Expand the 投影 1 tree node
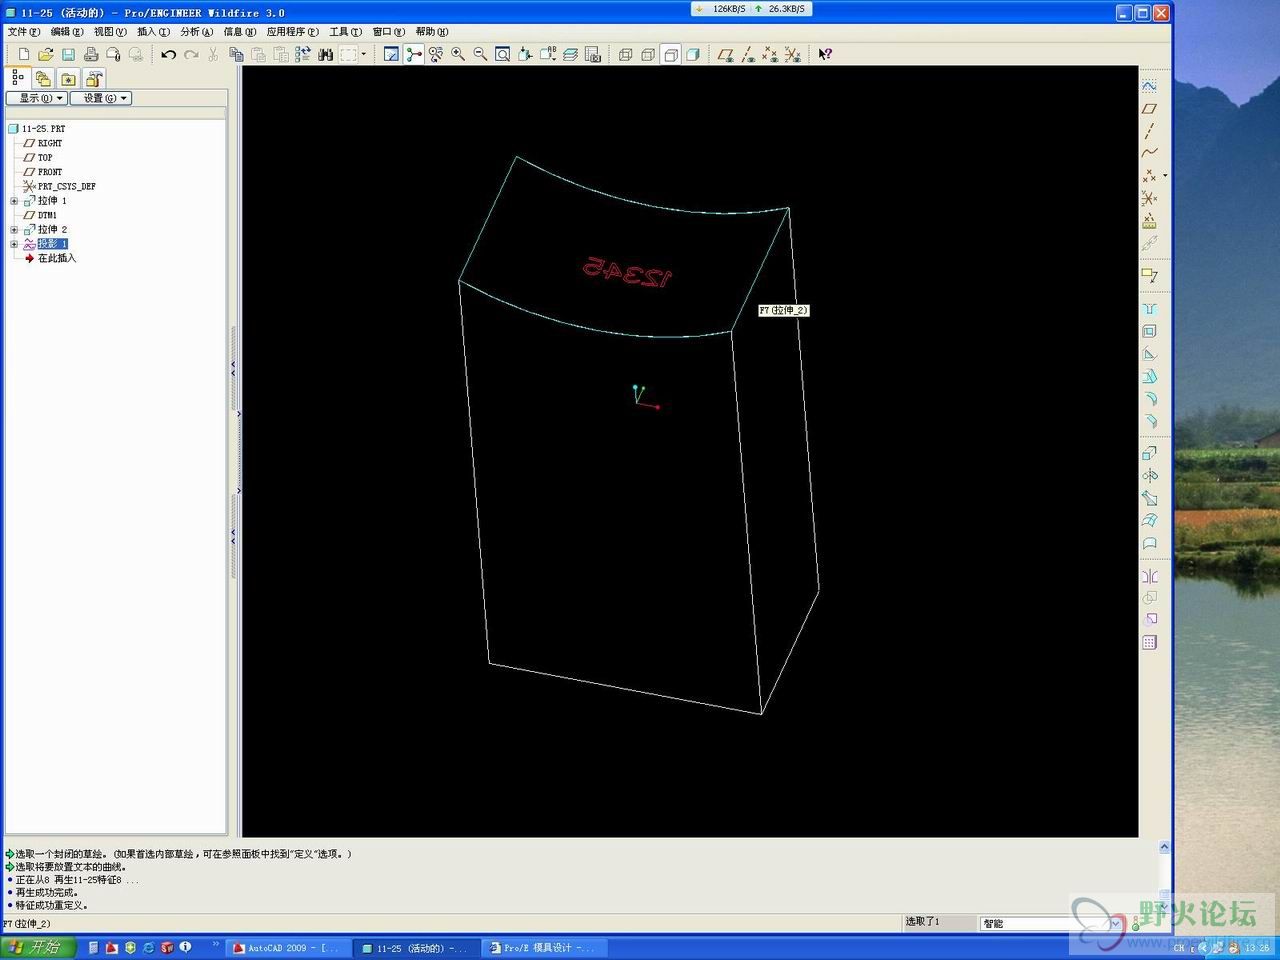1280x960 pixels. pos(14,244)
